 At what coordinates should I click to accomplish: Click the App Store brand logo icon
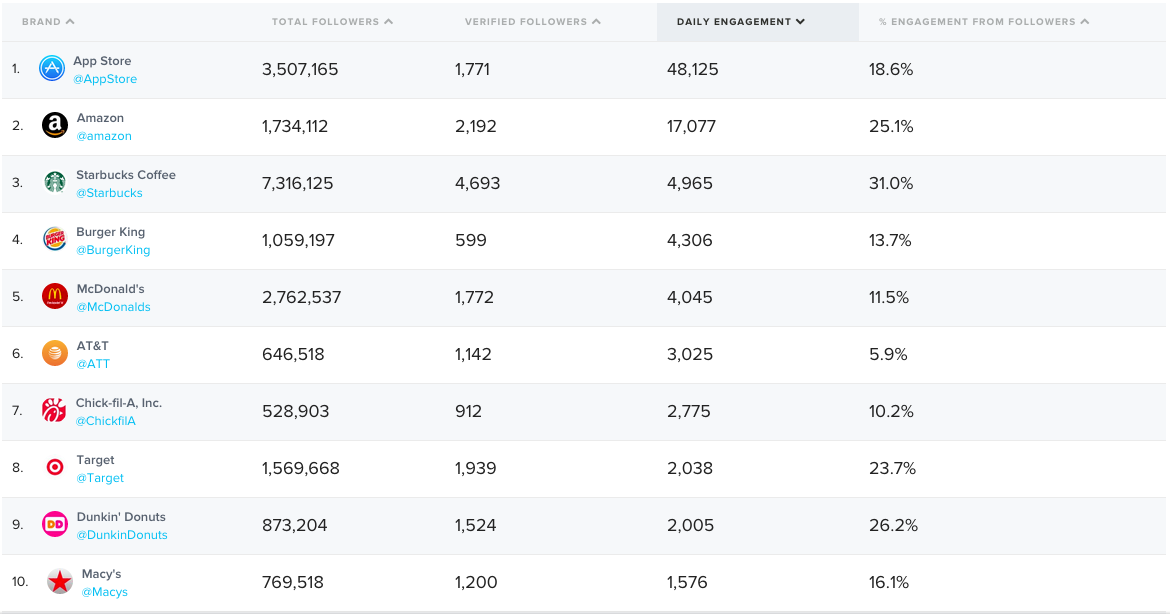(52, 69)
